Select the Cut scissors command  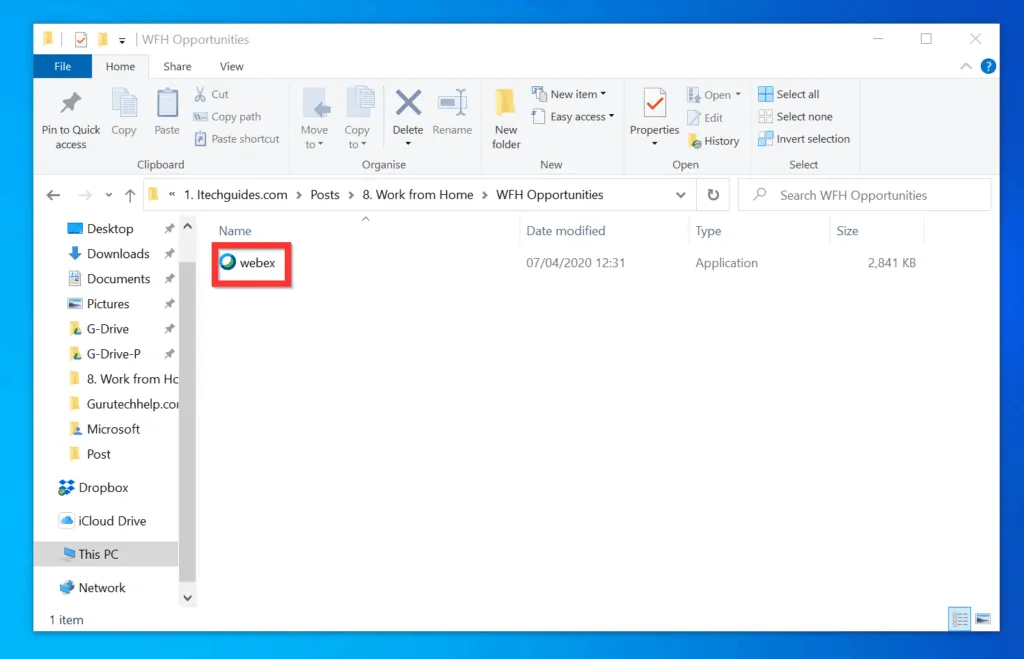point(211,94)
